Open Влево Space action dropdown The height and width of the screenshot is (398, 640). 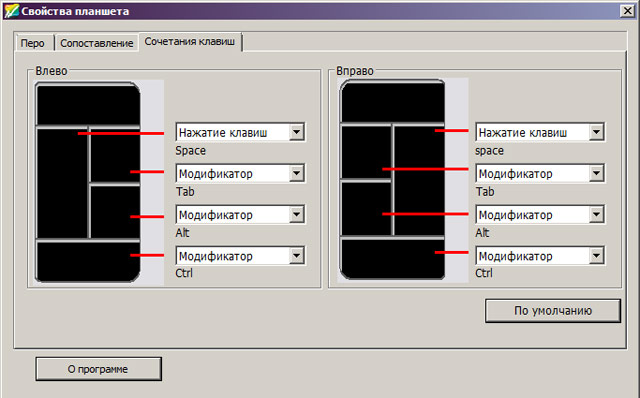240,132
